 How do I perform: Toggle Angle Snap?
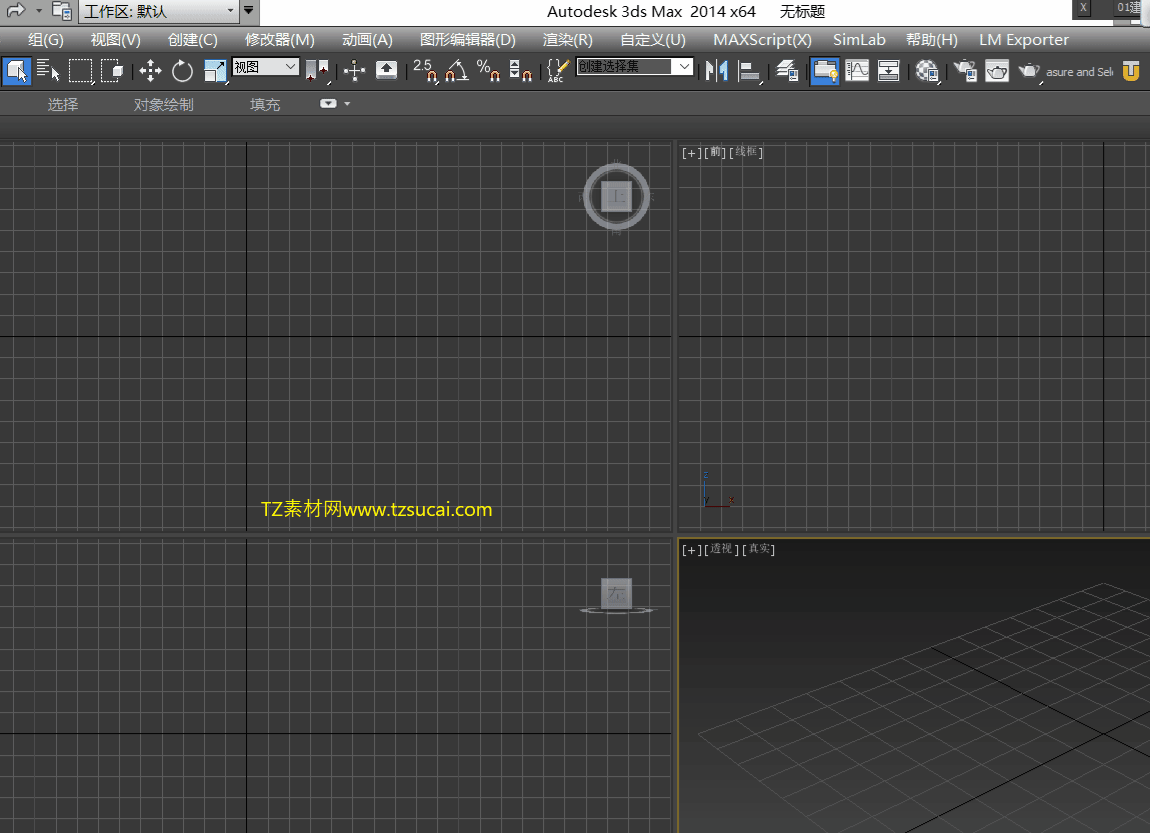point(456,70)
